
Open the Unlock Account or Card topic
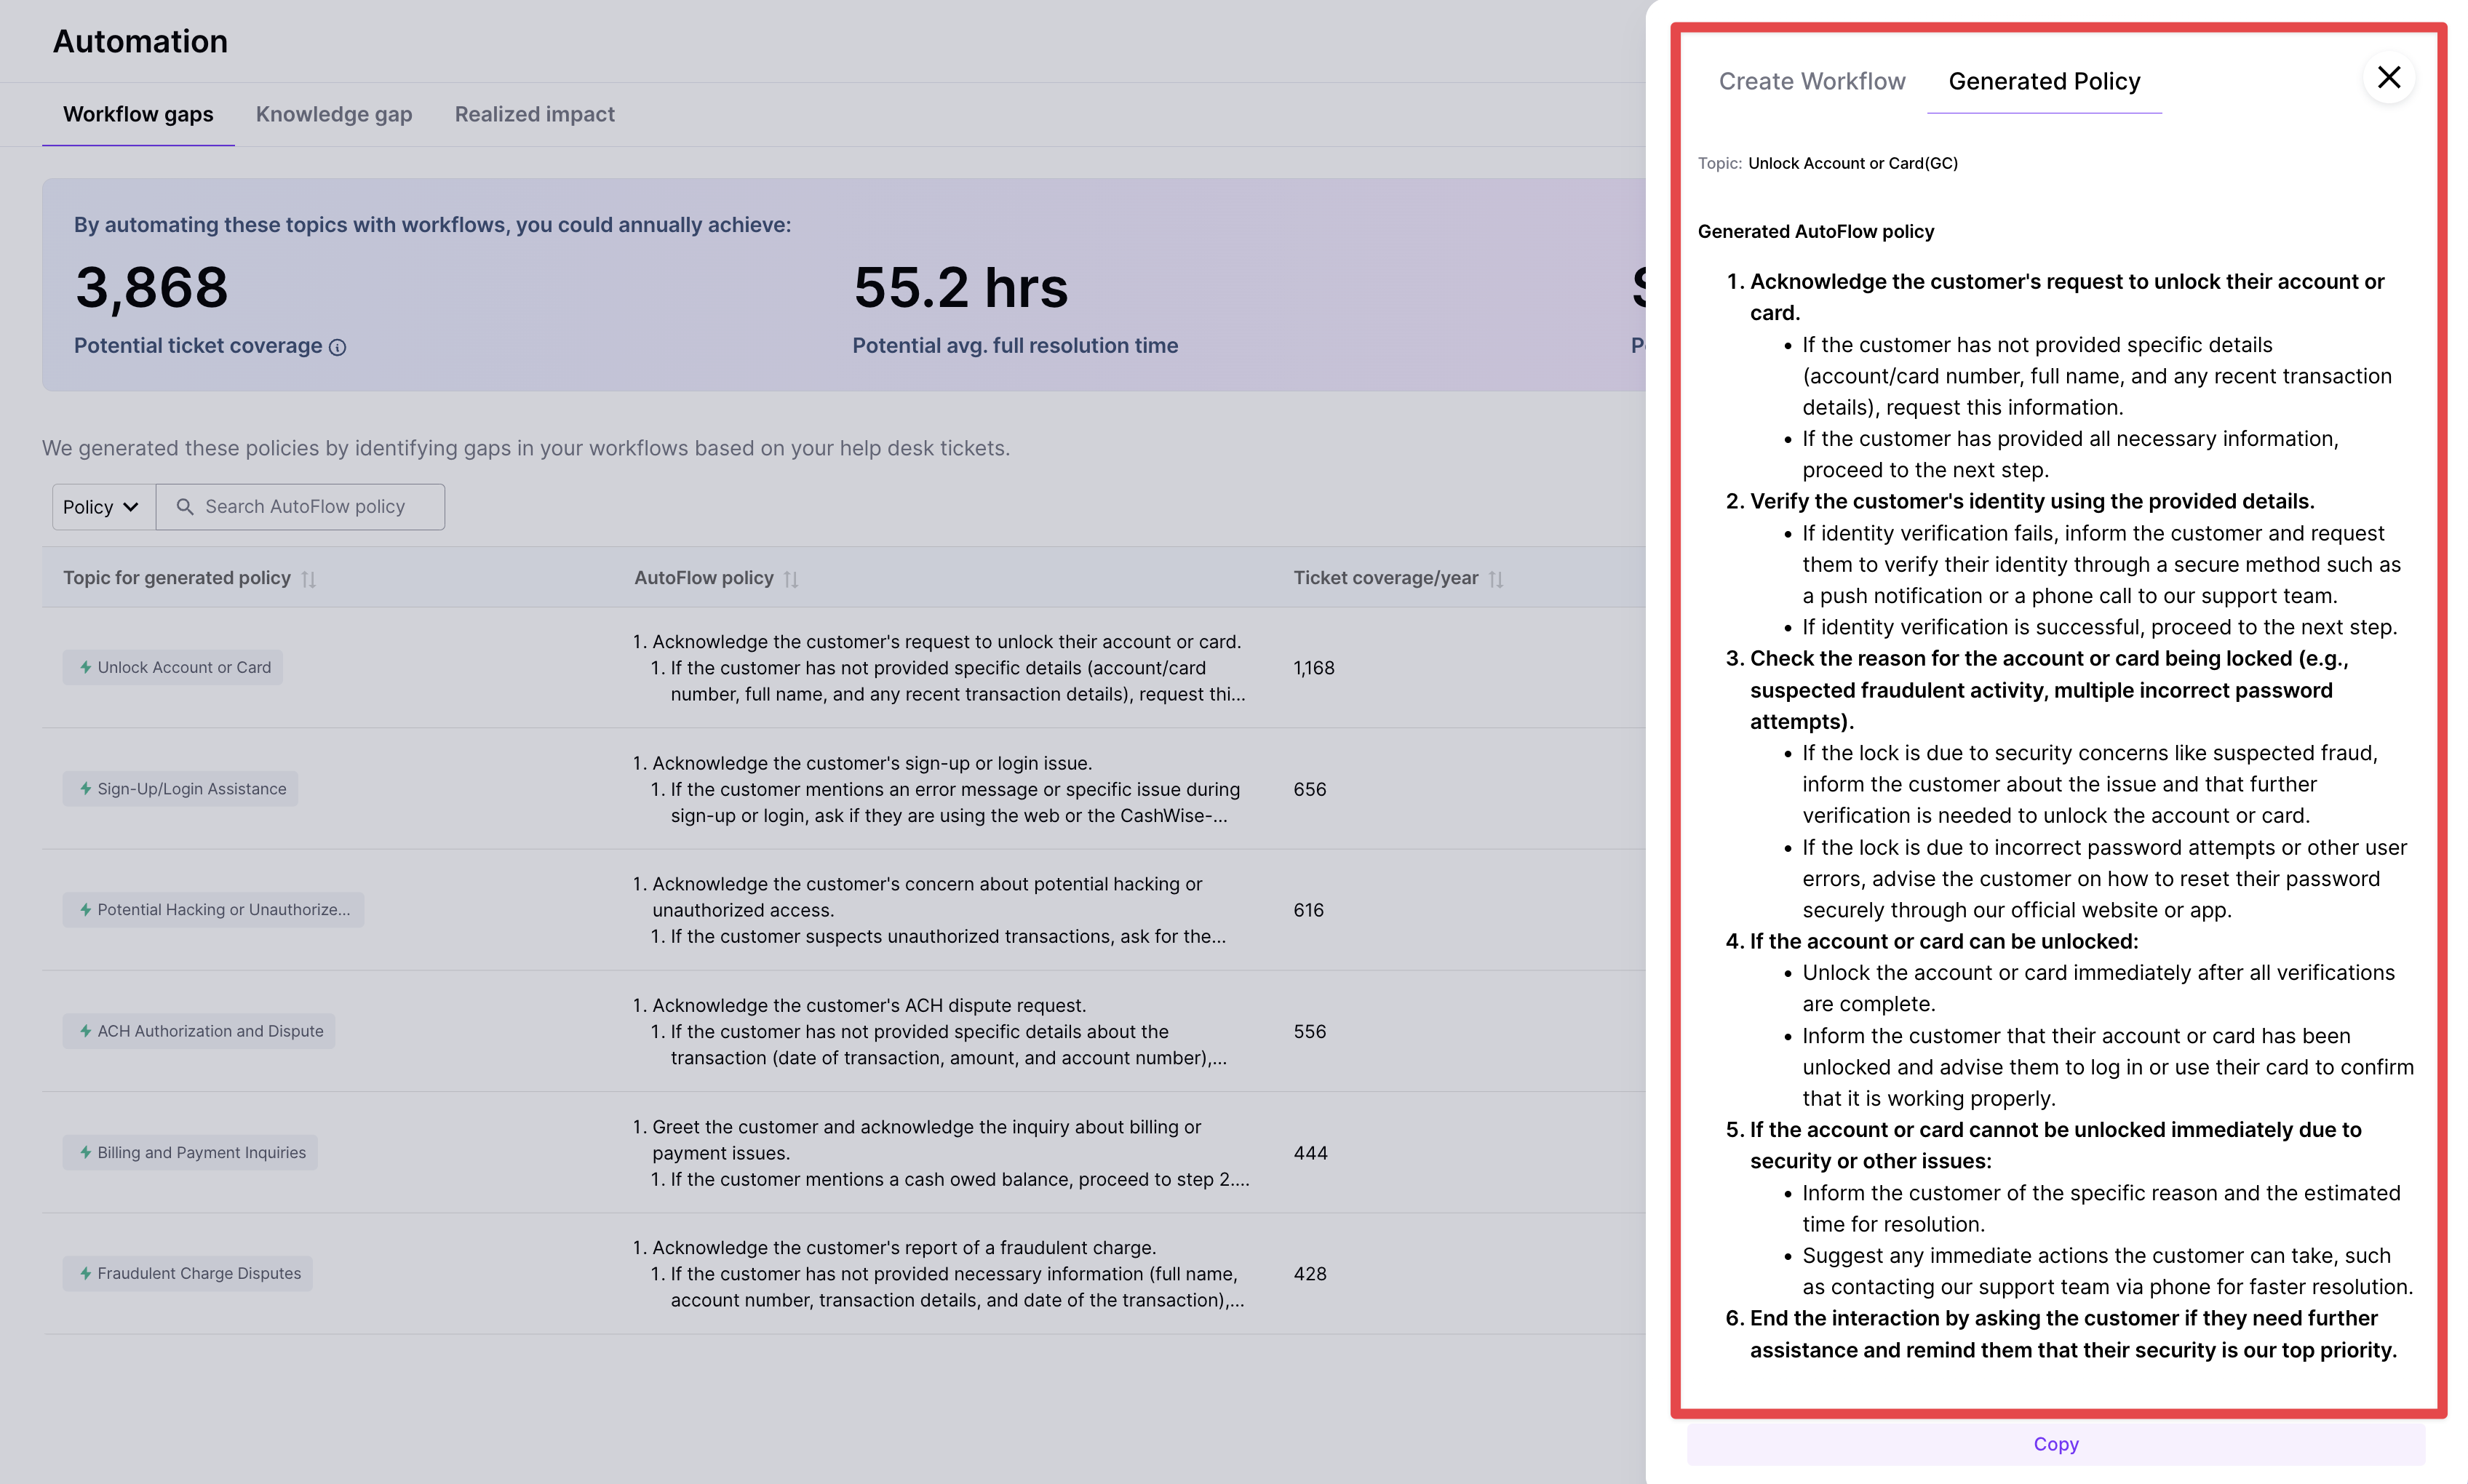(x=173, y=667)
